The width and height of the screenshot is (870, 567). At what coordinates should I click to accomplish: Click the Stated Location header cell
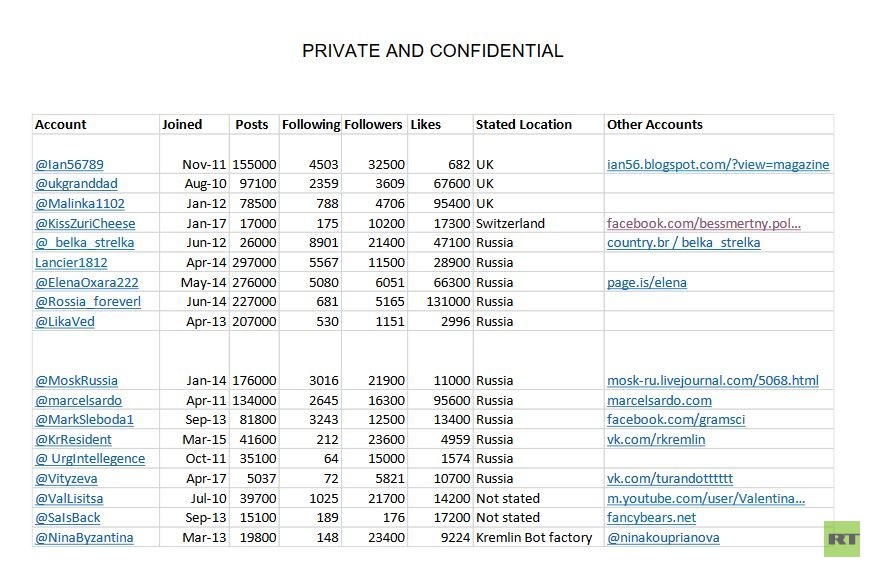(524, 125)
